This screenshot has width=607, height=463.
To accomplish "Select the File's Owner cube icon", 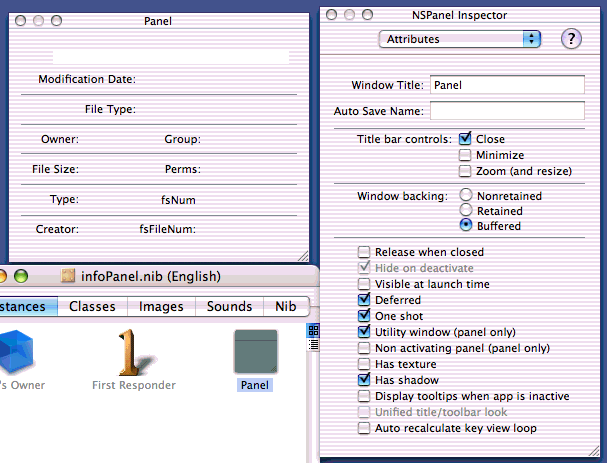I will tap(14, 353).
